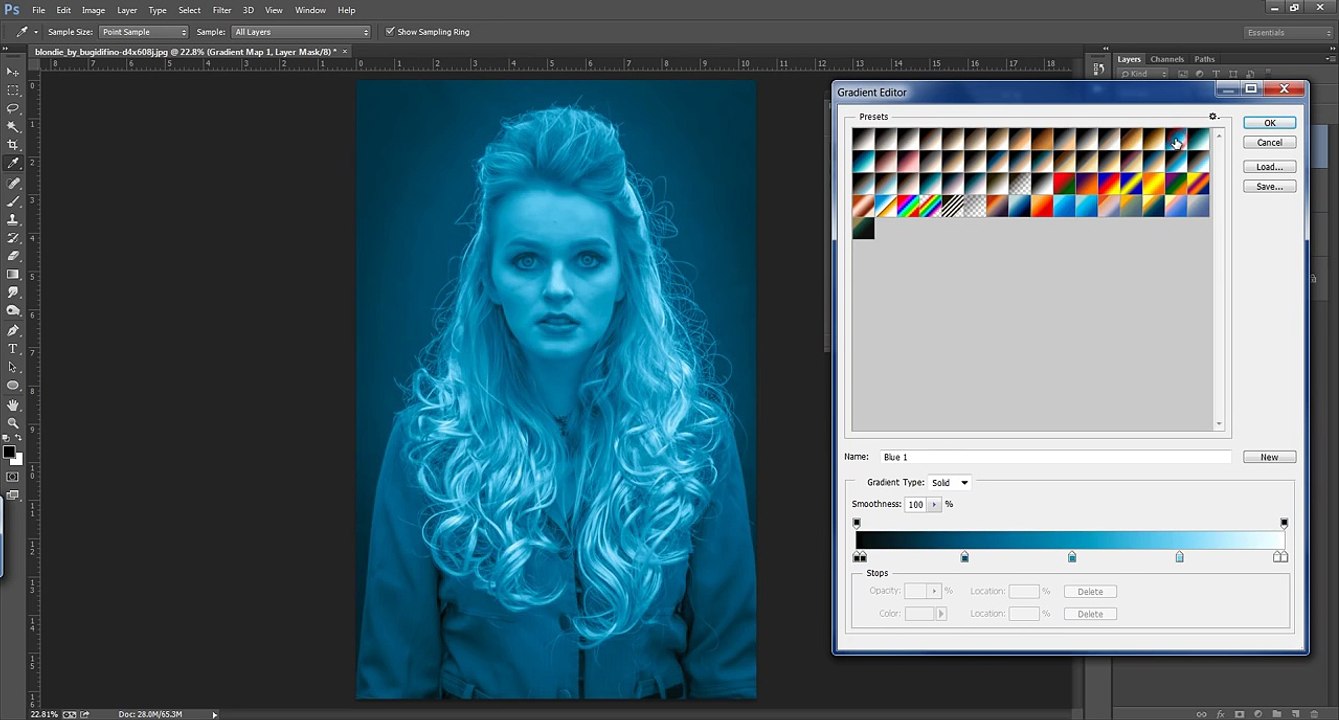Screen dimensions: 1339x720
Task: Open the Gradient Type dropdown
Action: 950,483
